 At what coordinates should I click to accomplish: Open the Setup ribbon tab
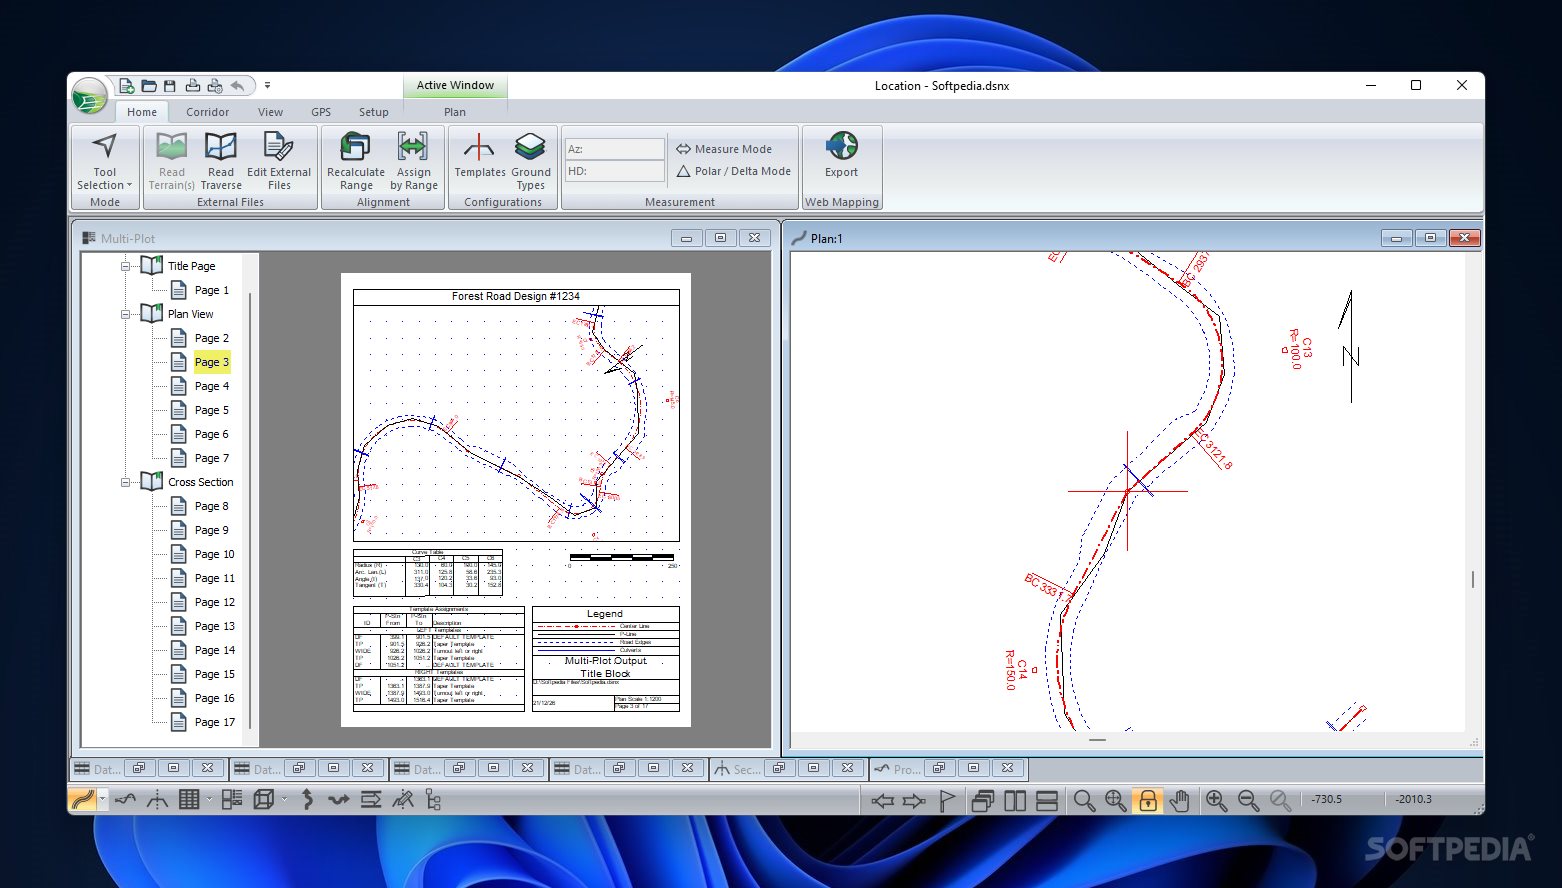[374, 112]
